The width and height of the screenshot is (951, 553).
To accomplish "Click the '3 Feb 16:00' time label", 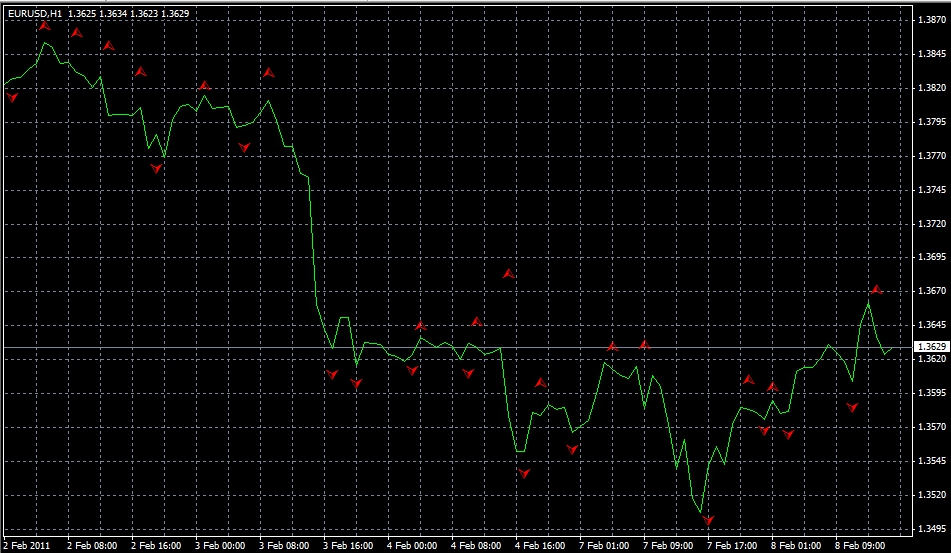I will pos(348,545).
